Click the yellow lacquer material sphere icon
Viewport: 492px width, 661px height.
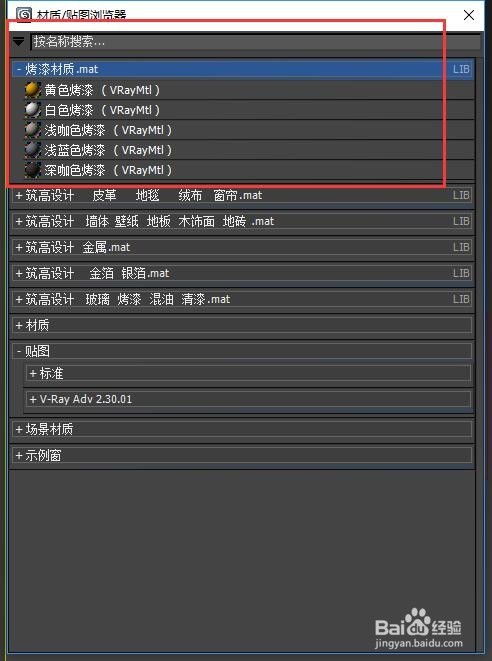tap(32, 90)
